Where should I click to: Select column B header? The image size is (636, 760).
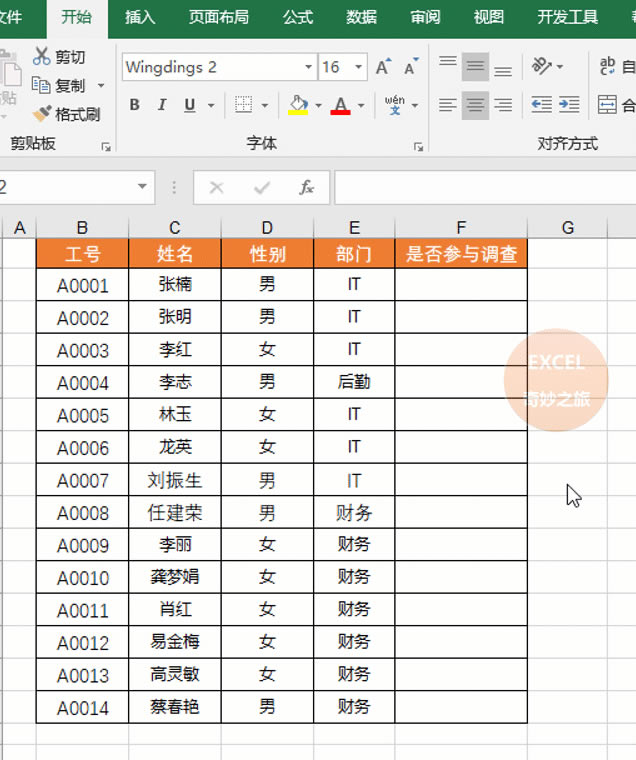click(x=82, y=227)
